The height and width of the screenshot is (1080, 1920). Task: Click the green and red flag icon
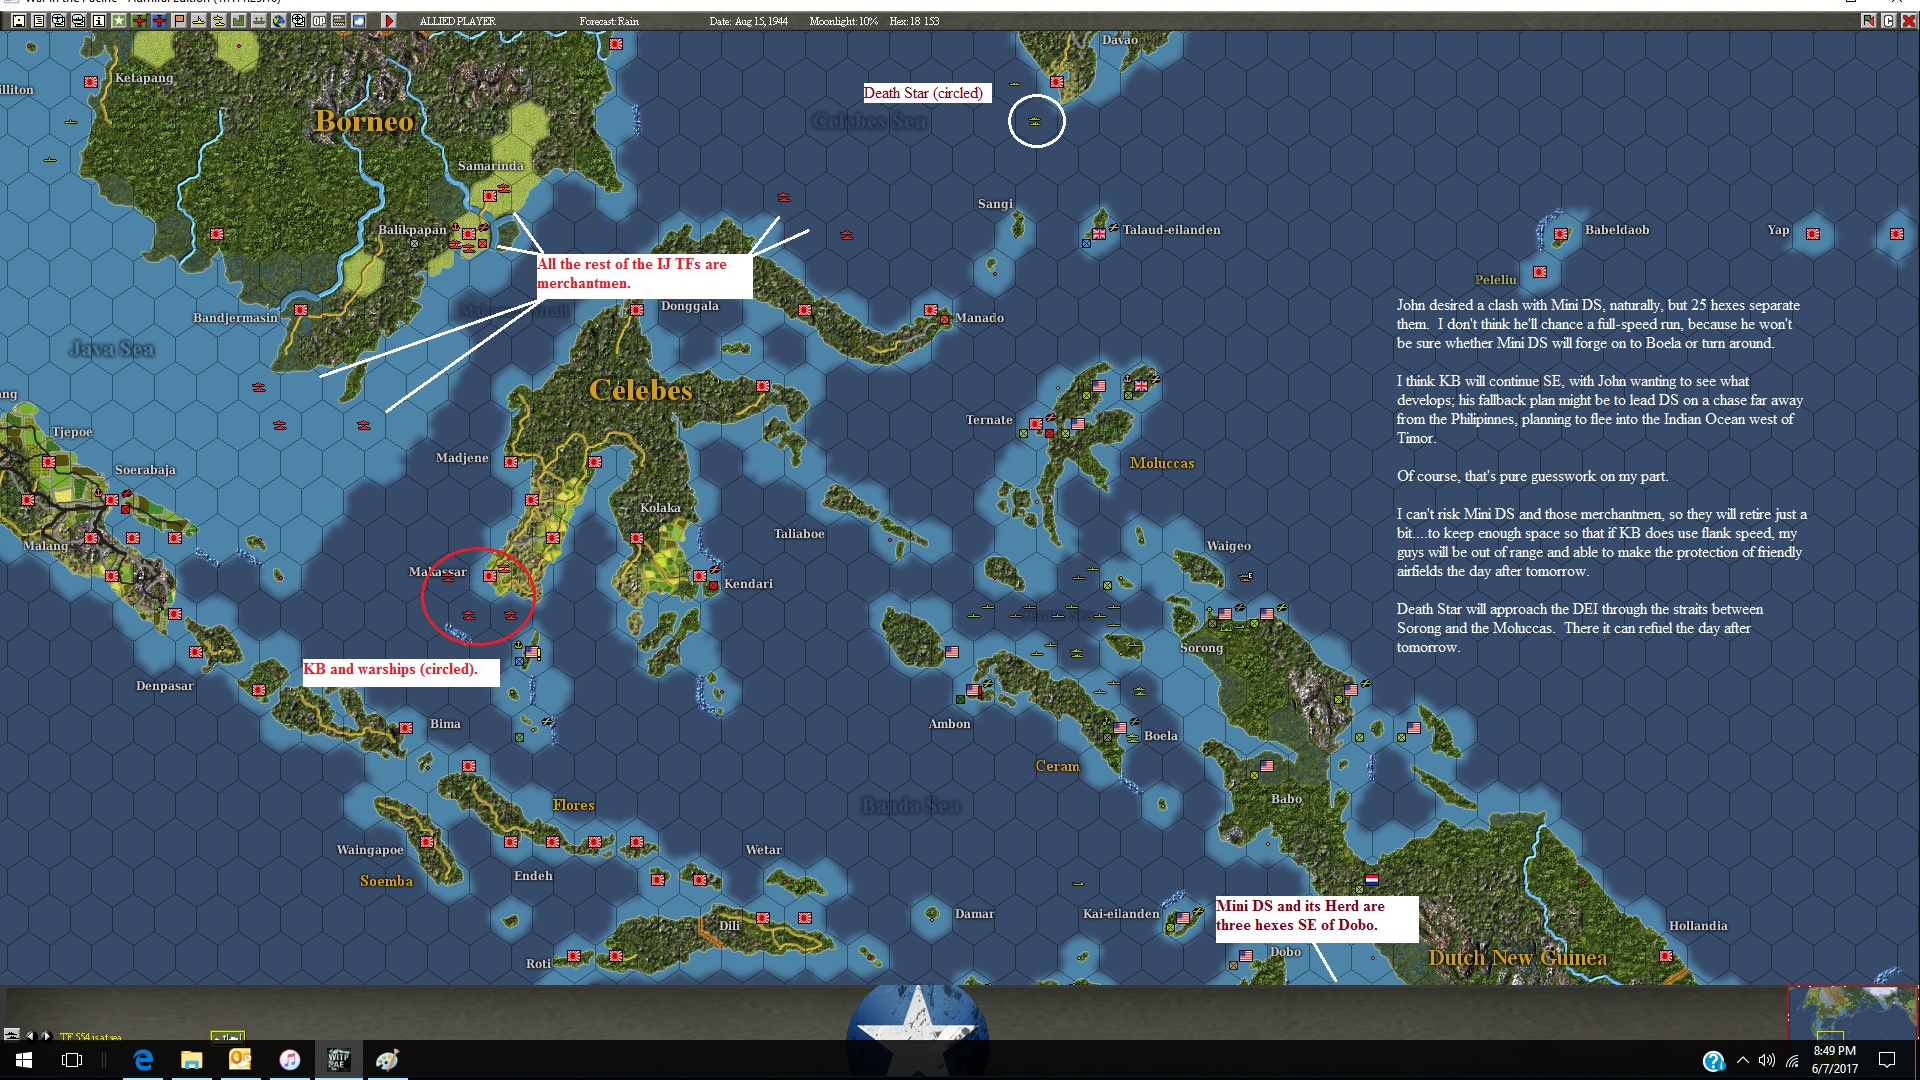[1868, 20]
